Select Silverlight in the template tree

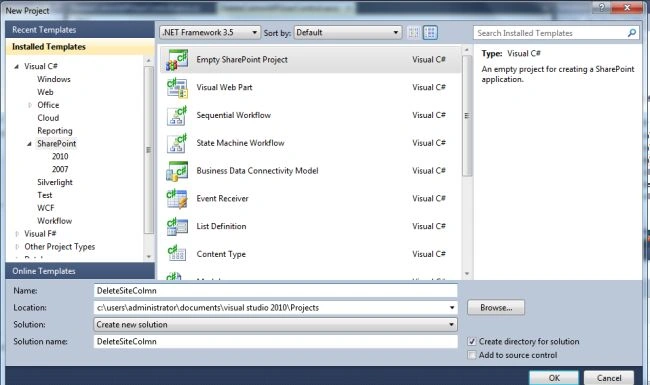tap(55, 182)
